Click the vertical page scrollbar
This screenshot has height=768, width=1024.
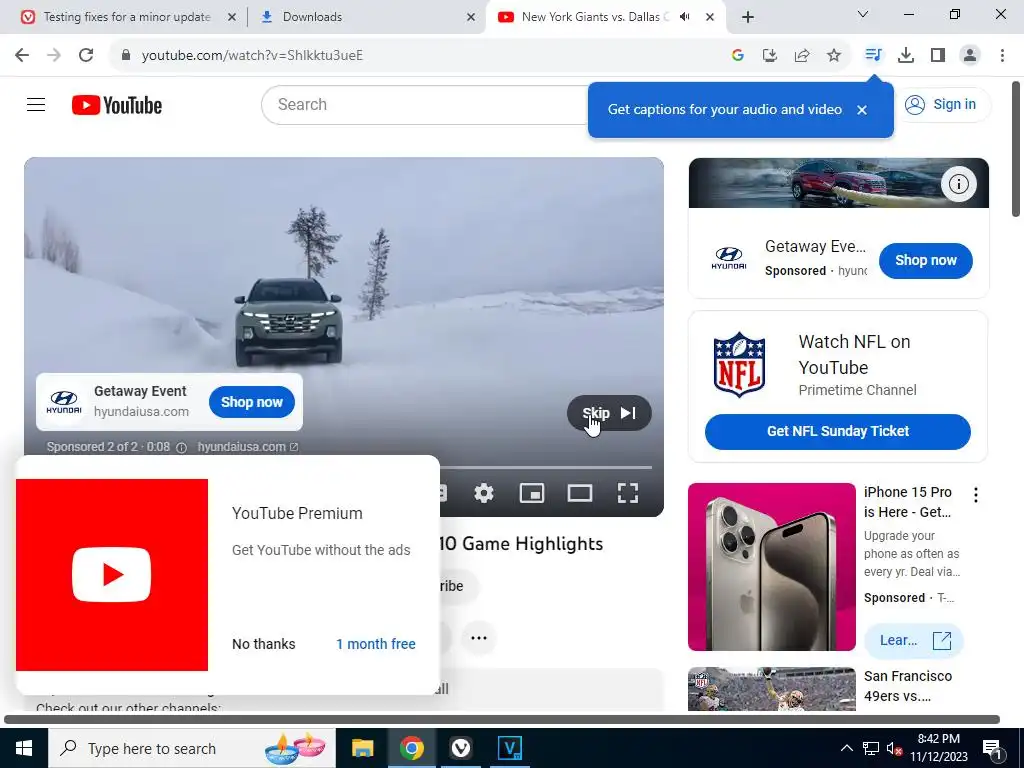pos(1016,149)
